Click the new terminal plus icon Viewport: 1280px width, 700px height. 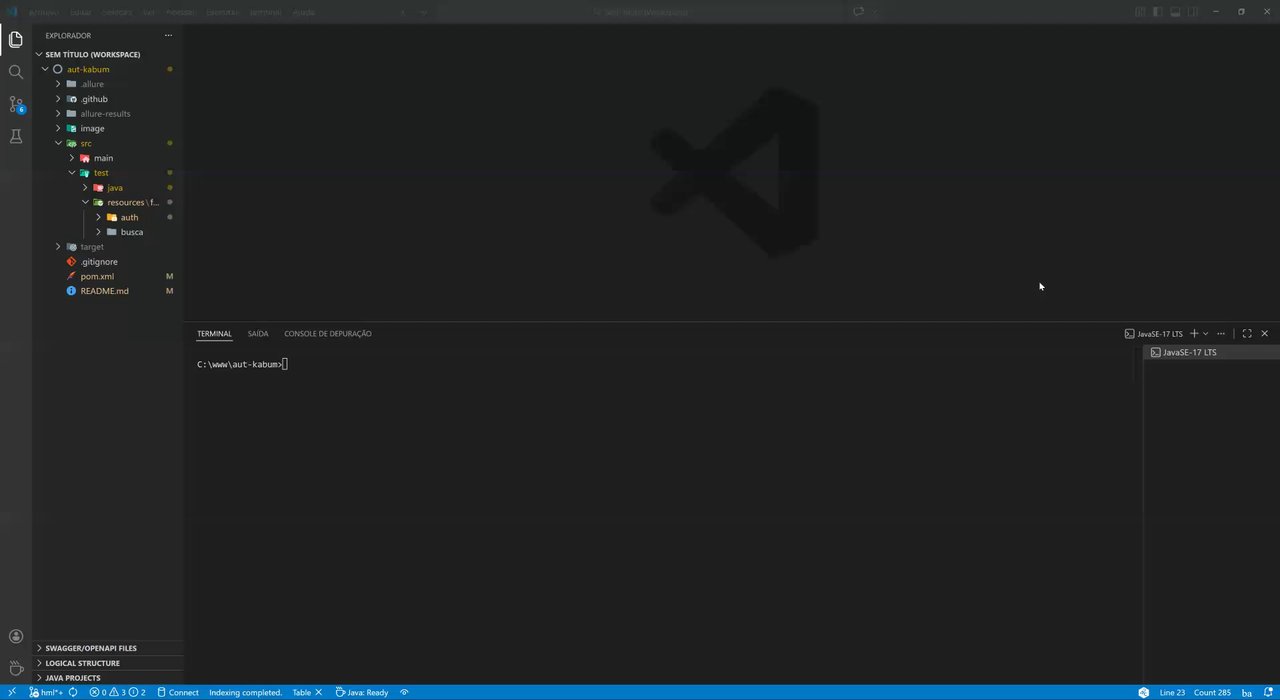click(1194, 333)
